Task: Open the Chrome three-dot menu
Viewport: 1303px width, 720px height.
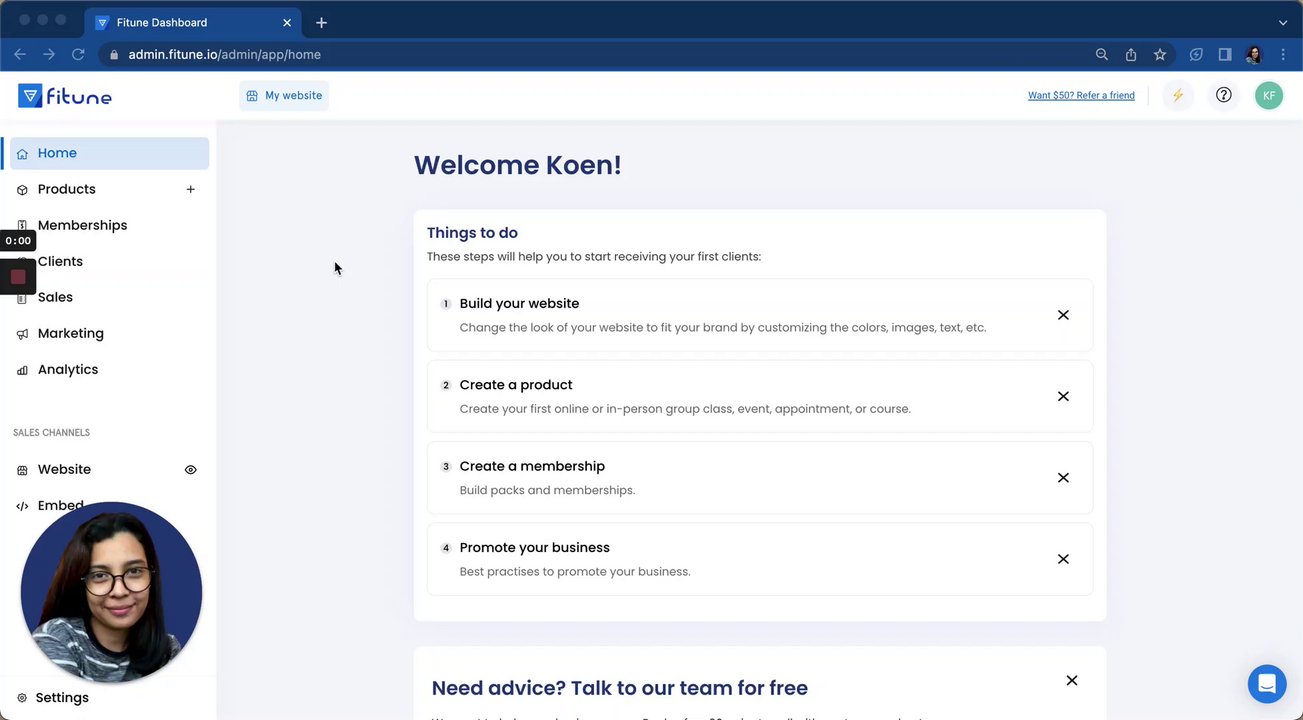Action: click(x=1283, y=55)
